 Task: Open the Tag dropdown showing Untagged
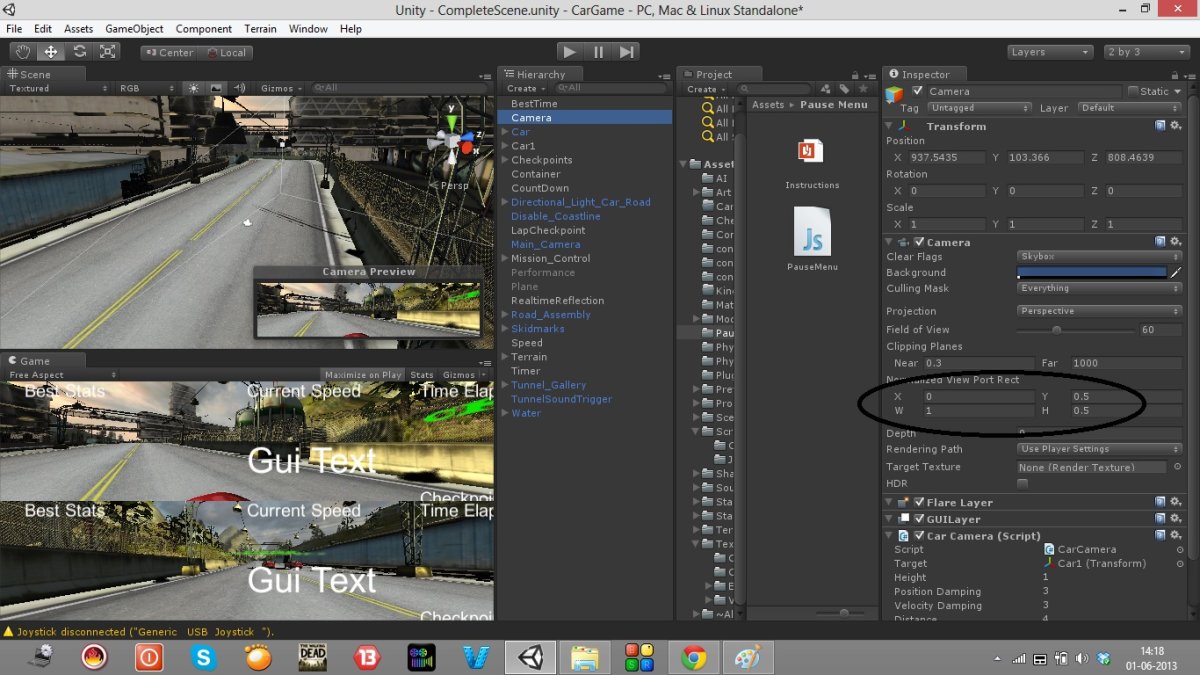980,107
